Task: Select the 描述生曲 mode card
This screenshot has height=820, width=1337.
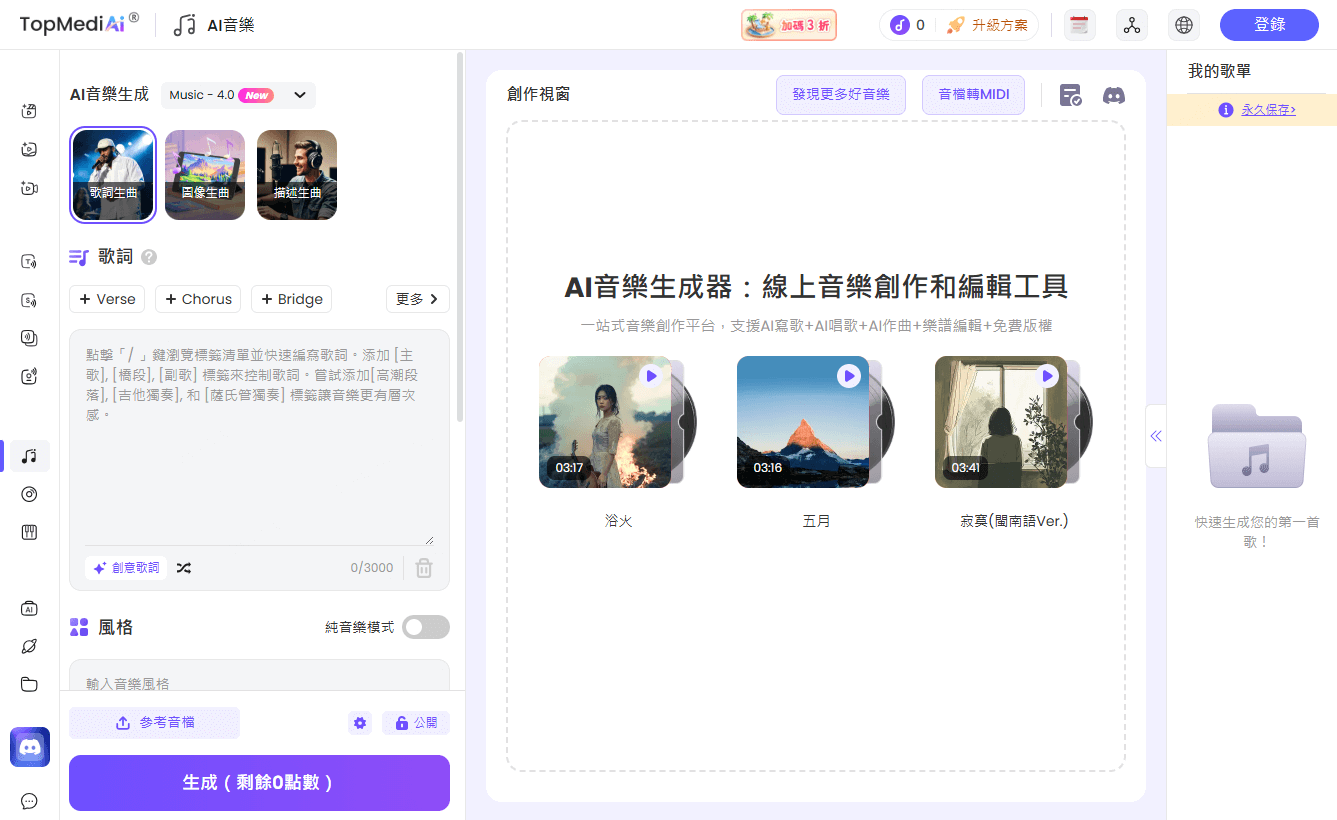Action: 297,175
